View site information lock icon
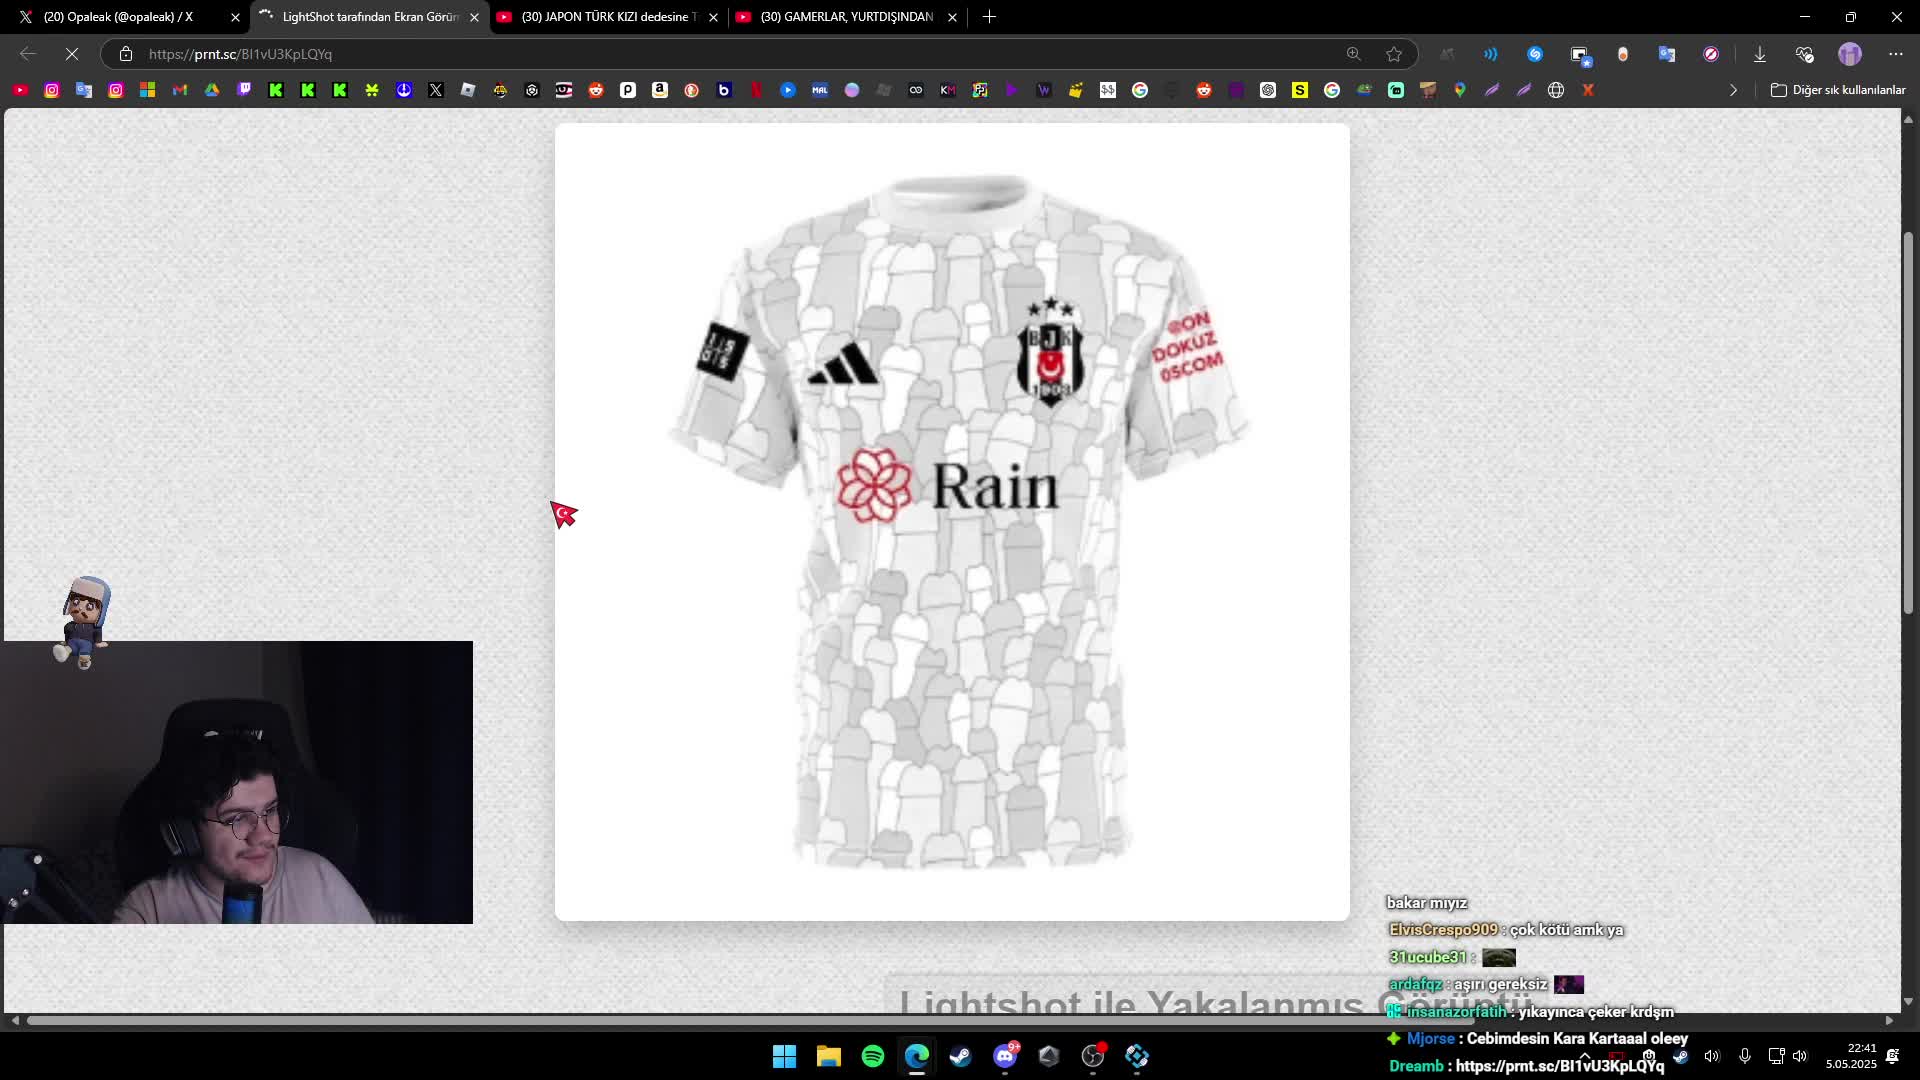Image resolution: width=1920 pixels, height=1080 pixels. [126, 54]
